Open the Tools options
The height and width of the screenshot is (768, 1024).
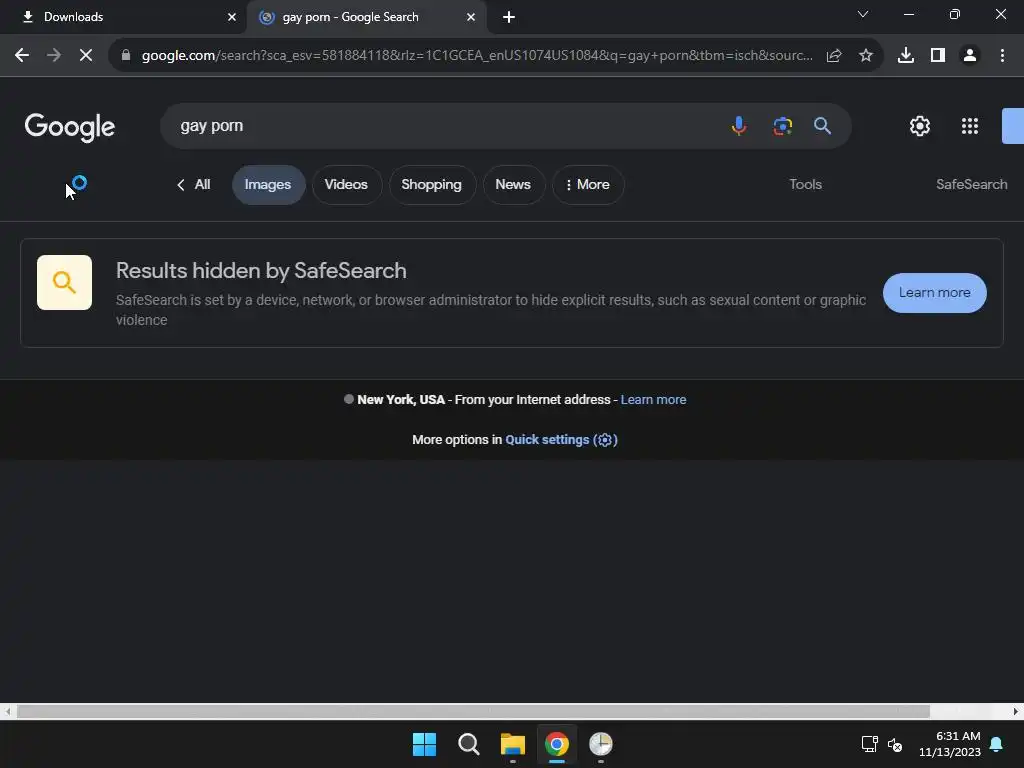point(805,185)
